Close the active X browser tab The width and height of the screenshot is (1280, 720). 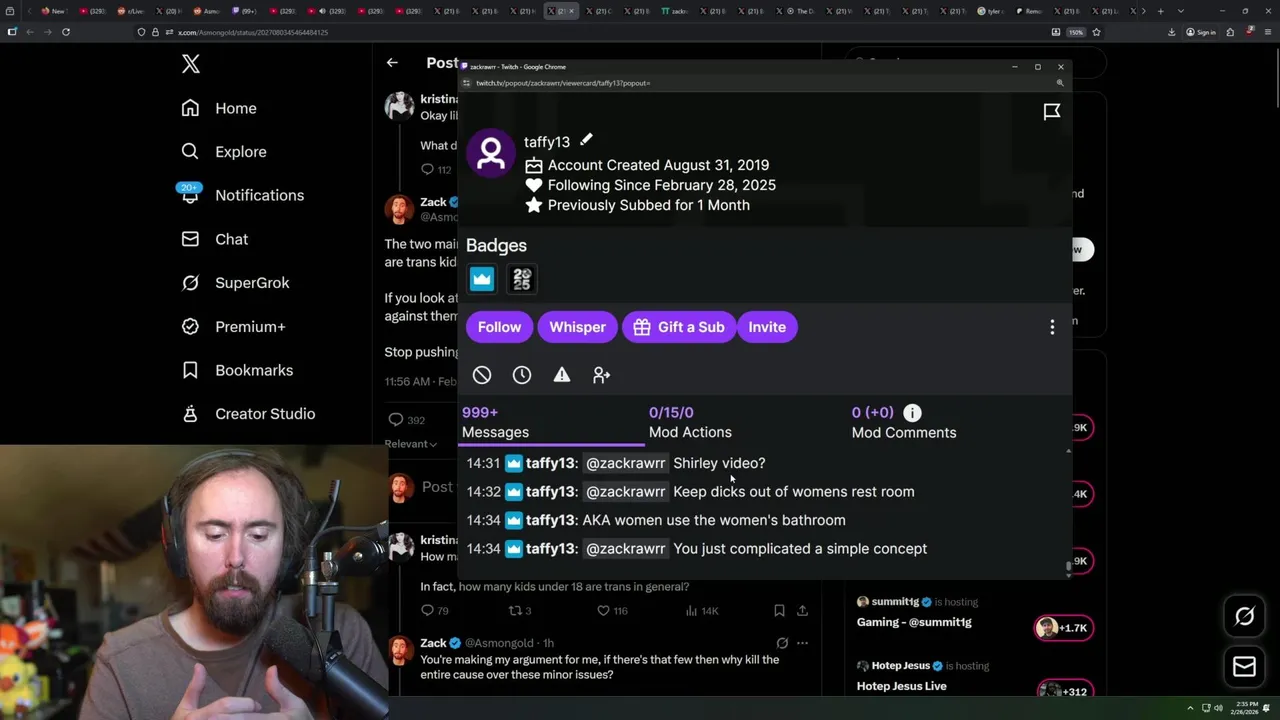tap(573, 11)
